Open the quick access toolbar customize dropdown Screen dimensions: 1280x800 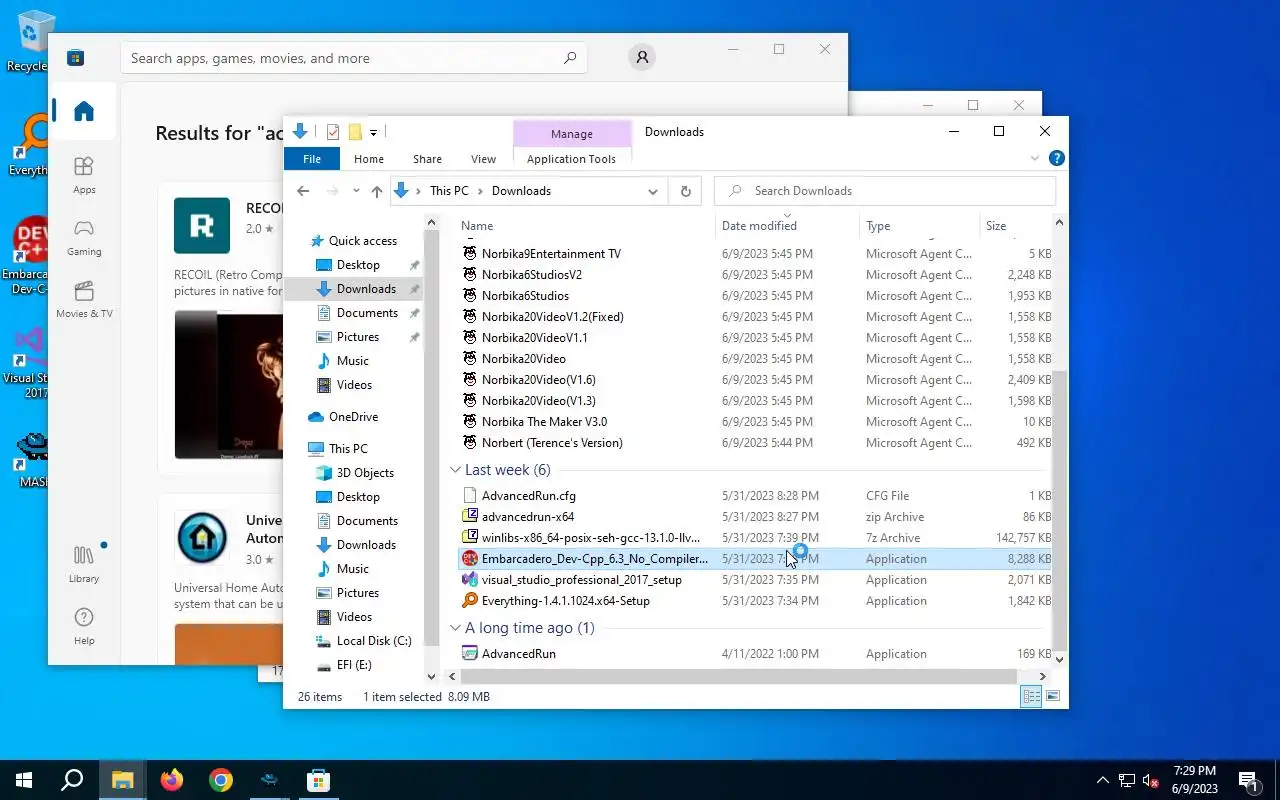click(373, 132)
